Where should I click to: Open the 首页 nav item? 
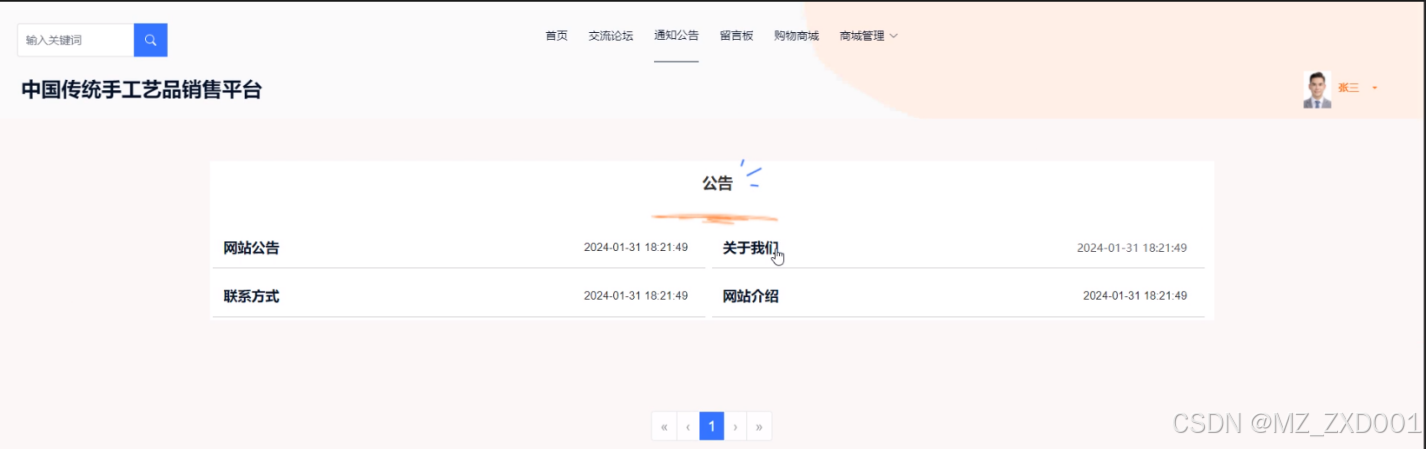pos(556,36)
